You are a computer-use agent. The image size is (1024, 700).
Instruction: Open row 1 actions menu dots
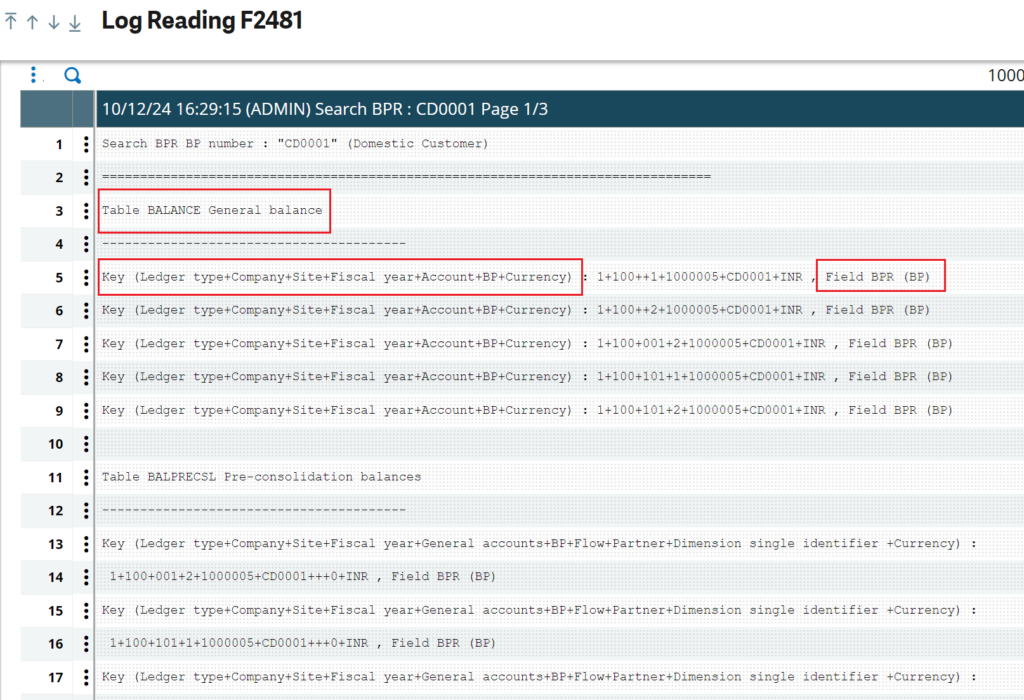pyautogui.click(x=86, y=144)
